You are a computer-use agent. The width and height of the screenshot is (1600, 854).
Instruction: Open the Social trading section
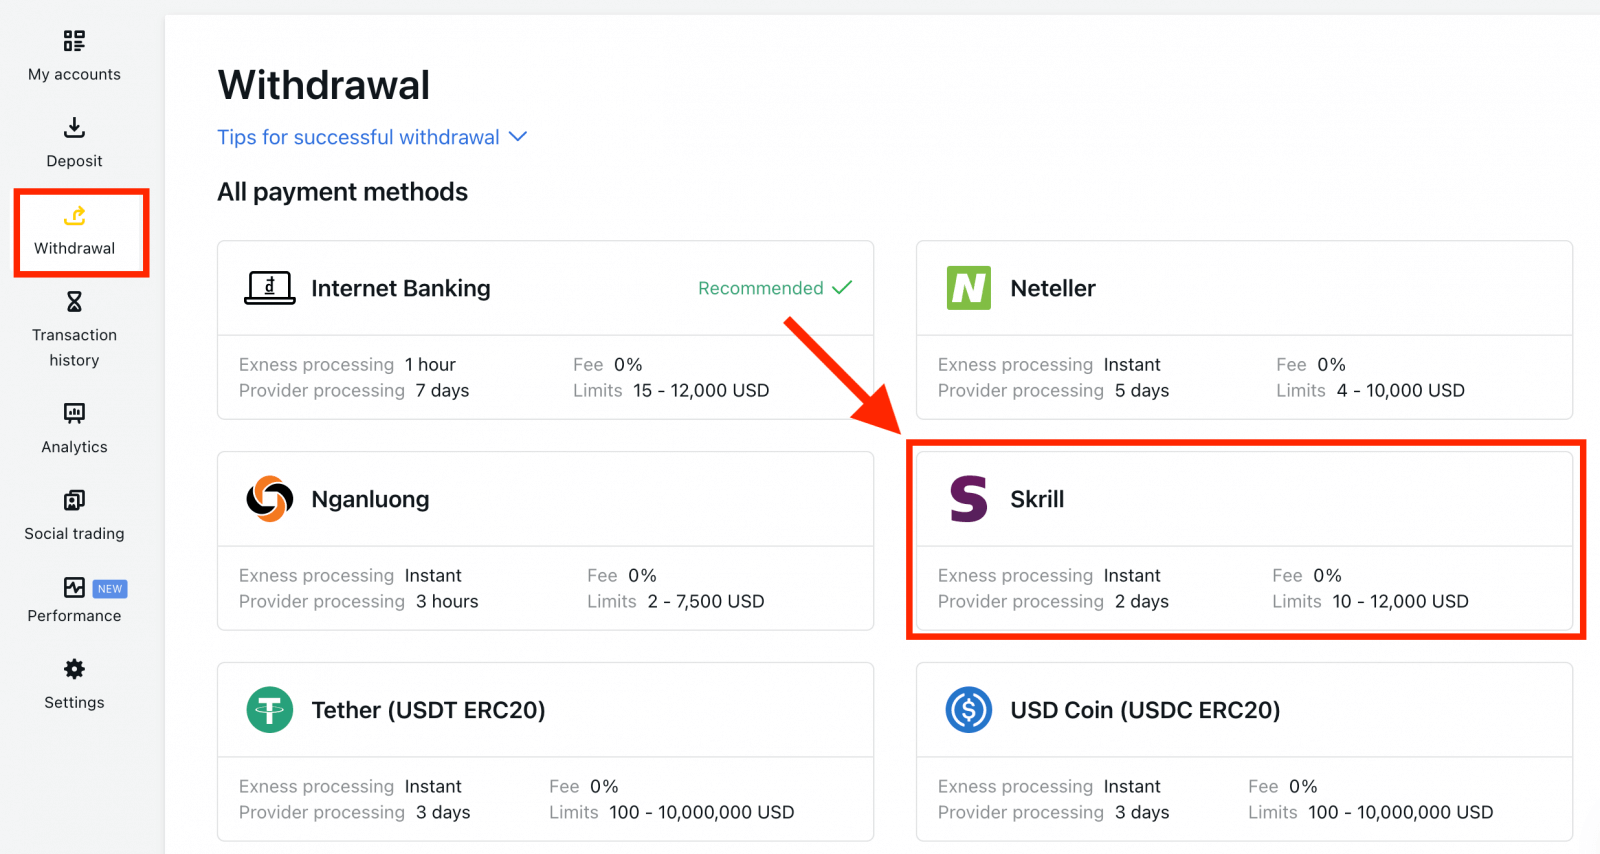point(73,513)
